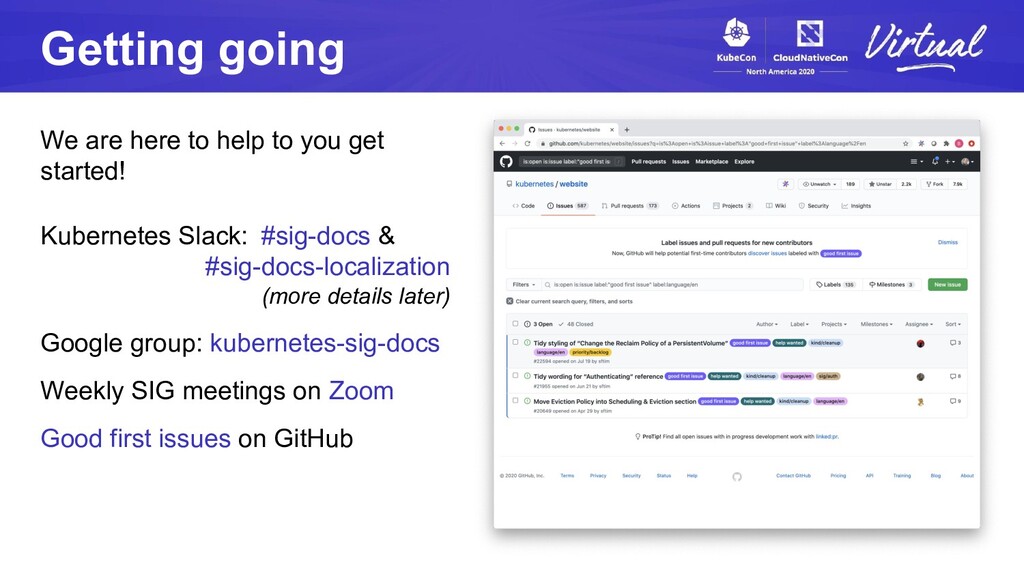This screenshot has height=576, width=1024.
Task: Open the Insights tab
Action: pos(856,206)
